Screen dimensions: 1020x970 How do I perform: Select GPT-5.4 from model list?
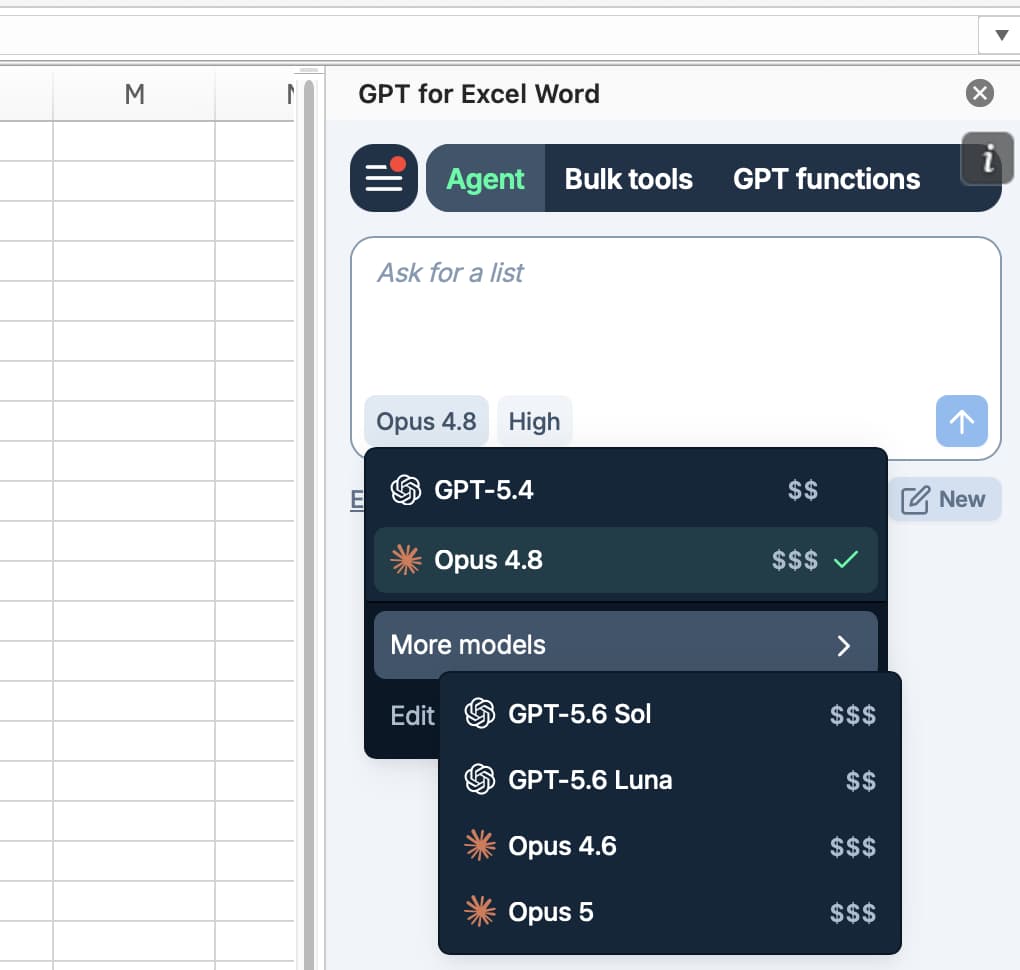[626, 490]
